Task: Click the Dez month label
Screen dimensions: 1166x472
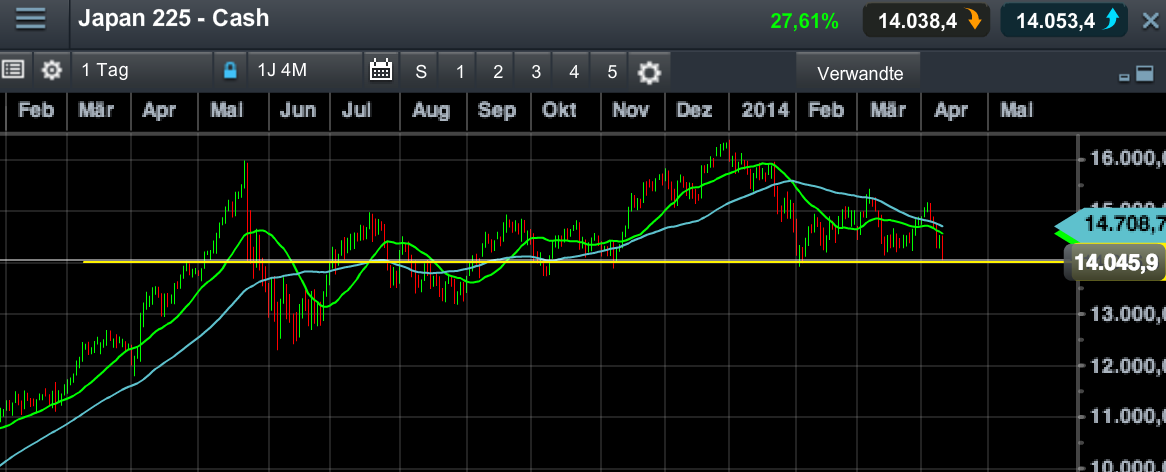Action: (x=694, y=111)
